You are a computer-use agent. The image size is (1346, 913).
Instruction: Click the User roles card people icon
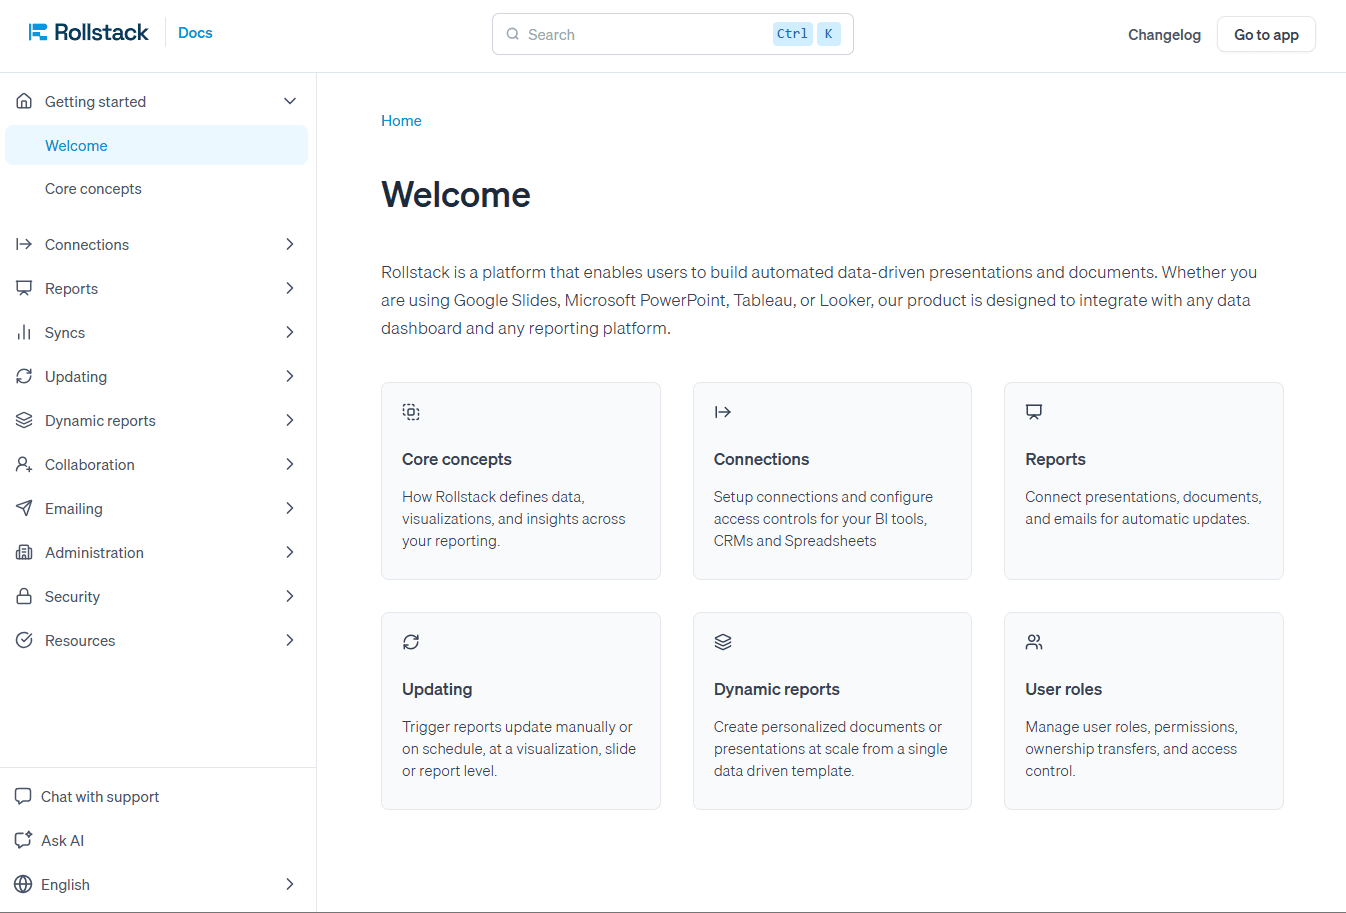pos(1034,642)
